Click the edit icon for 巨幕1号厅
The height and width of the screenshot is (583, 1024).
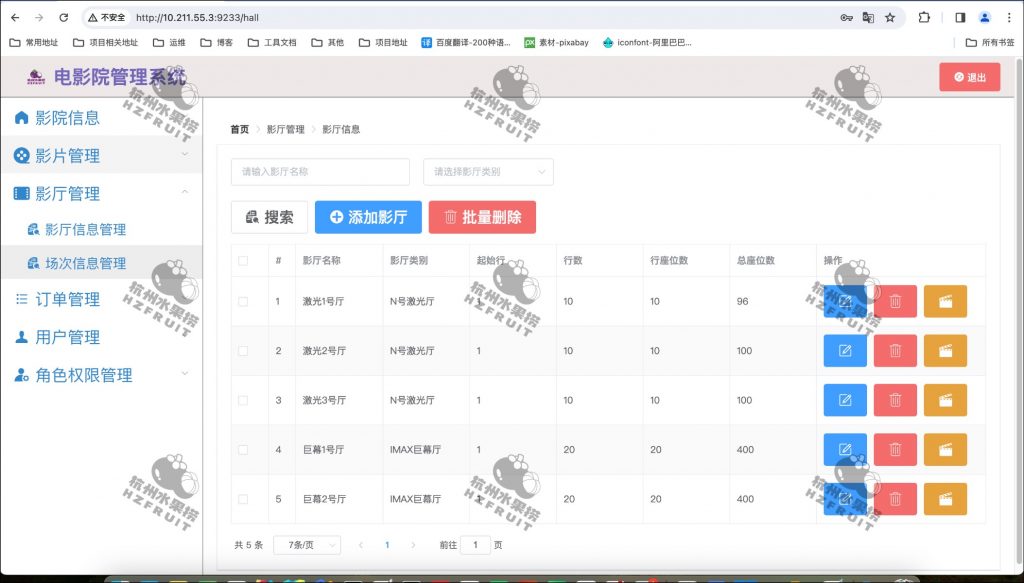click(x=845, y=449)
